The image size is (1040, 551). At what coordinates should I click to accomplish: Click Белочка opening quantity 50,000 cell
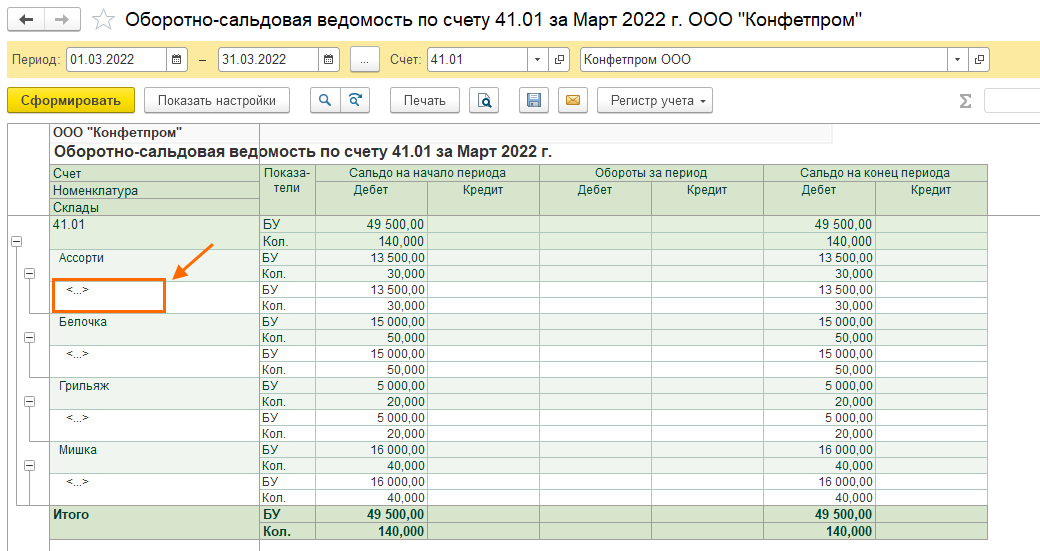pos(371,337)
